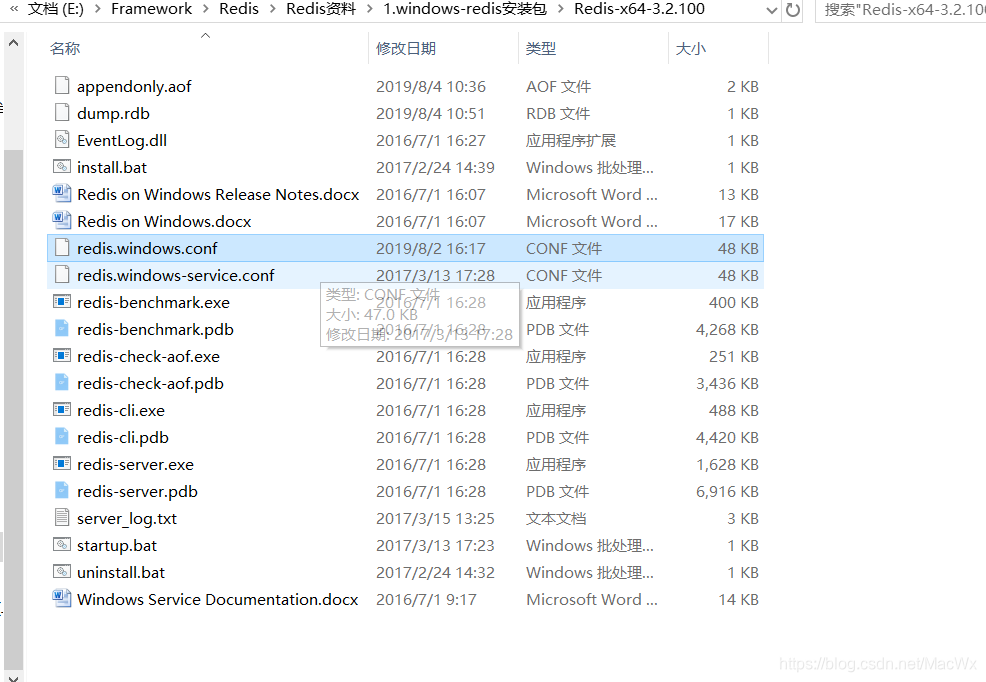Expand chevron after 1.windows-redis安装包 in breadcrumb
Screen dimensions: 986x682
[560, 9]
